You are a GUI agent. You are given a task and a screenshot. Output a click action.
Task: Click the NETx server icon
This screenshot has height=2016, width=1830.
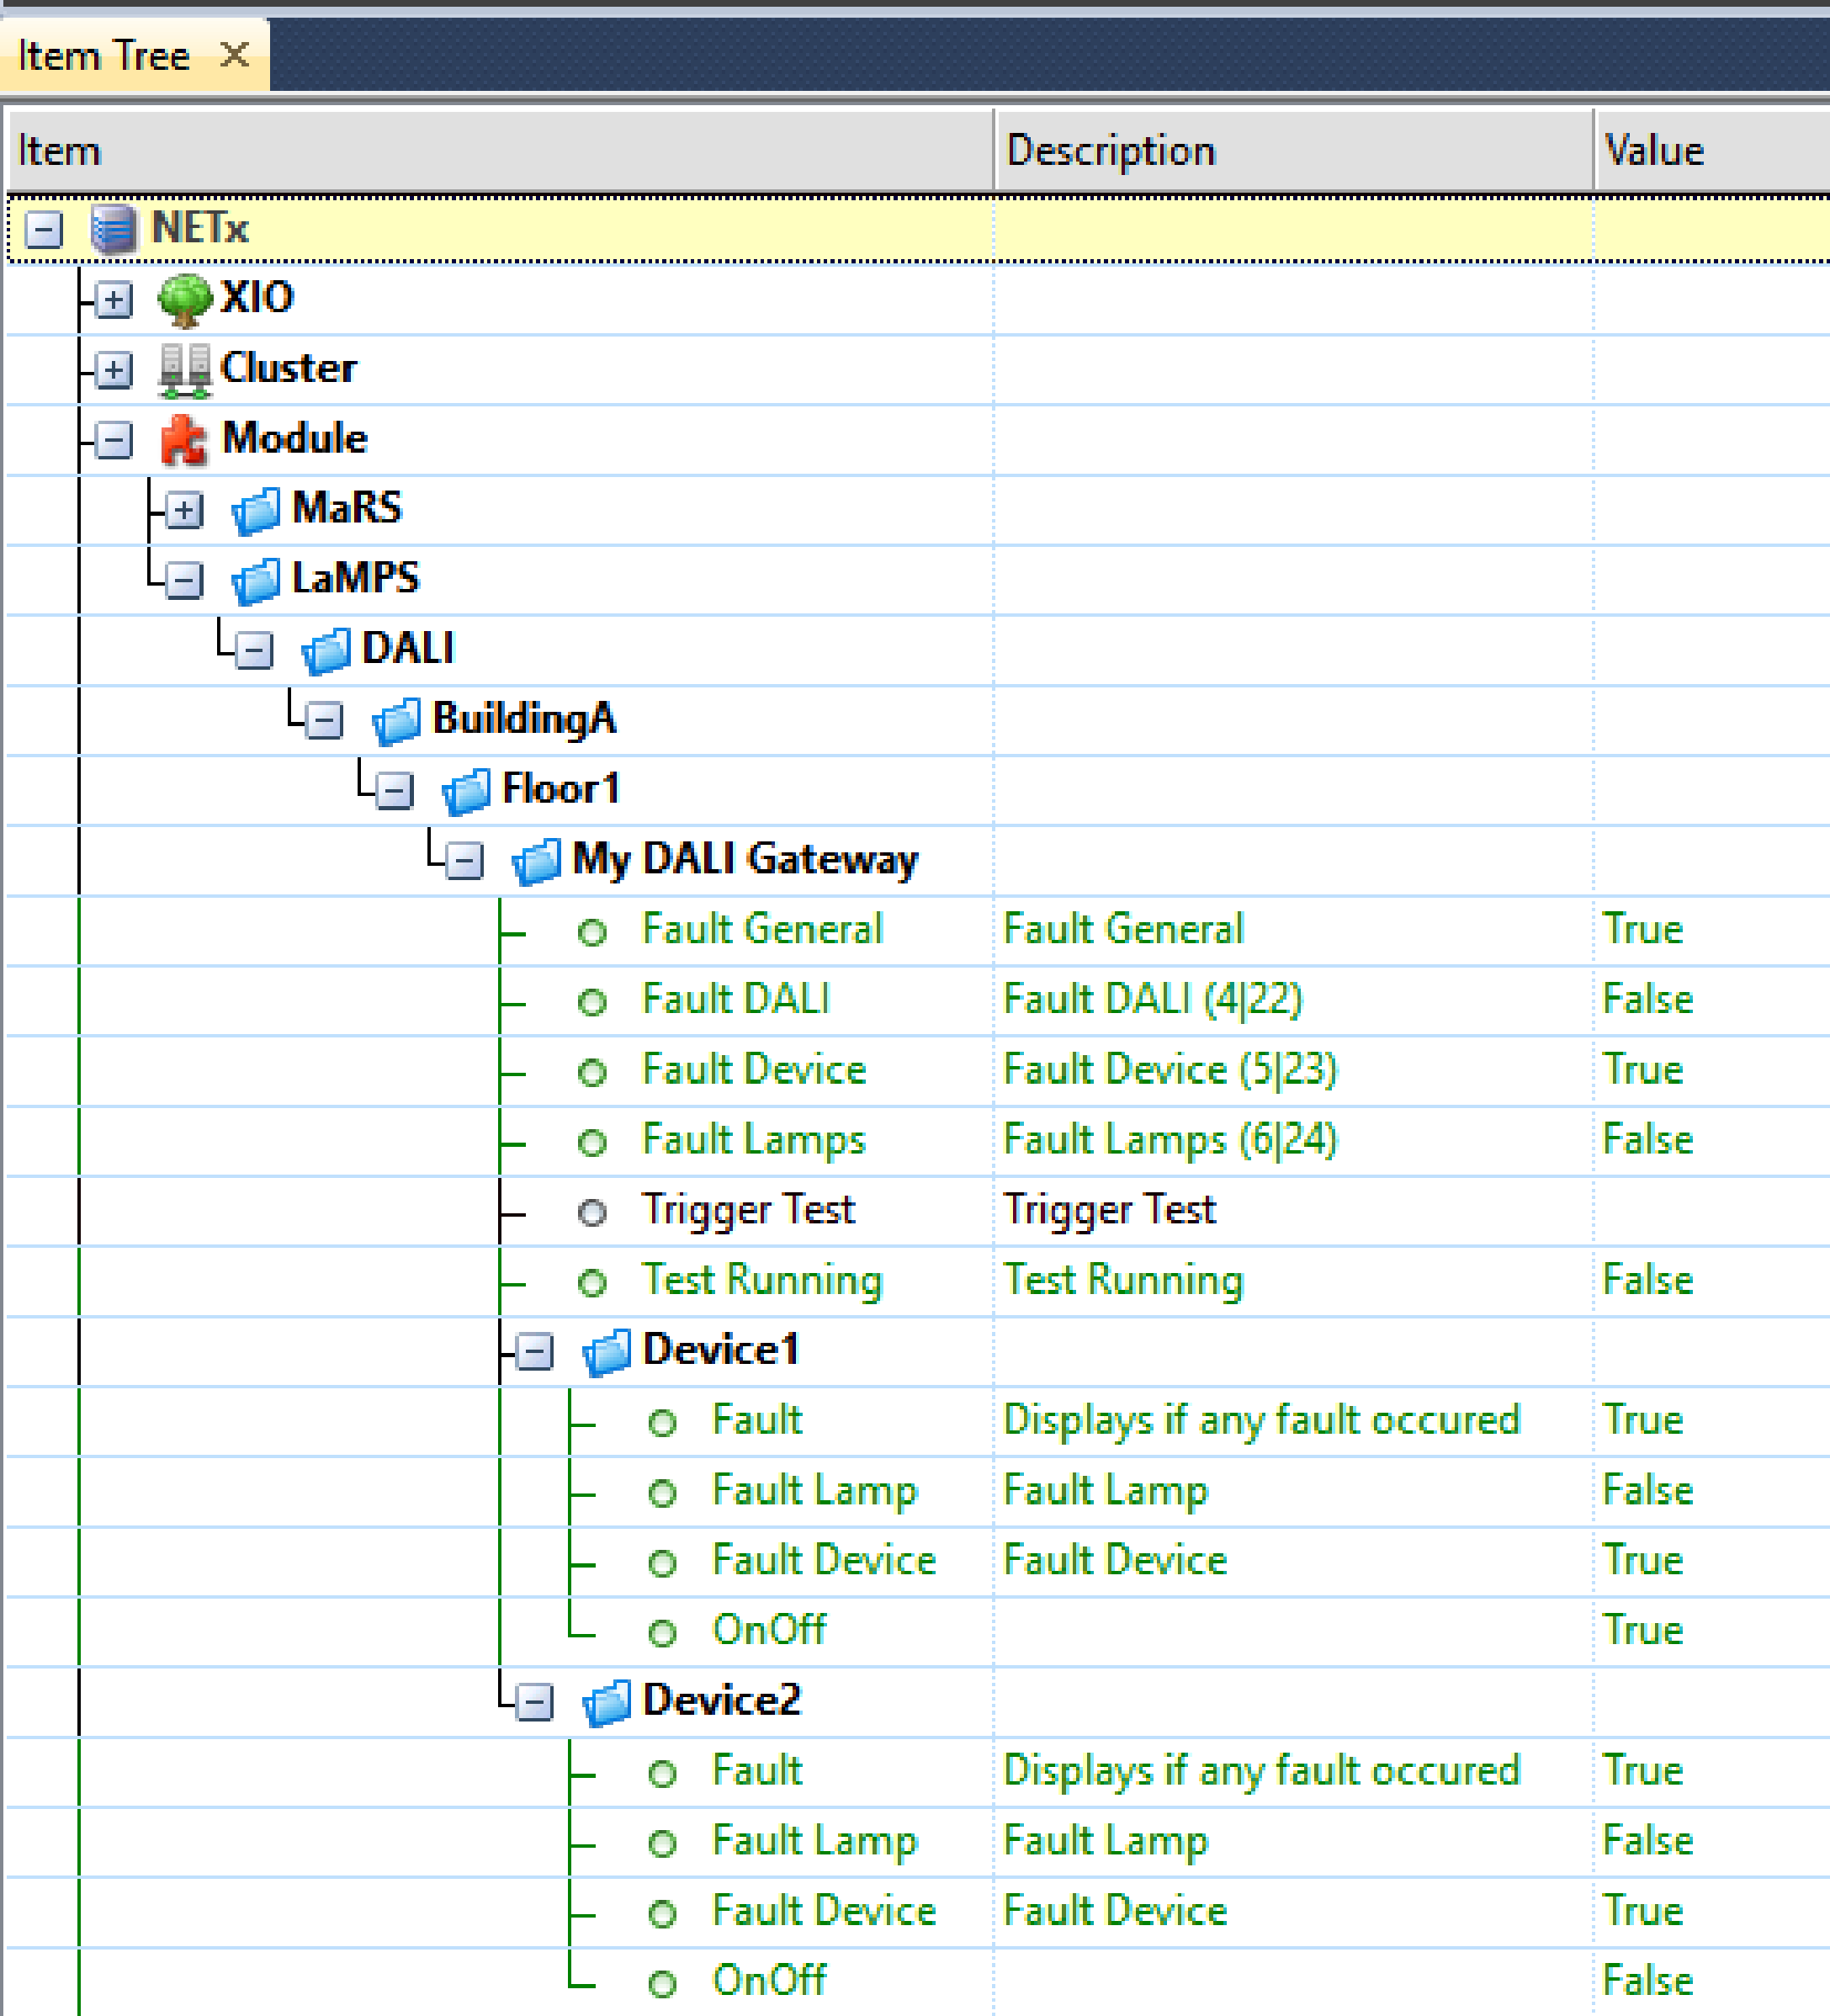coord(113,229)
